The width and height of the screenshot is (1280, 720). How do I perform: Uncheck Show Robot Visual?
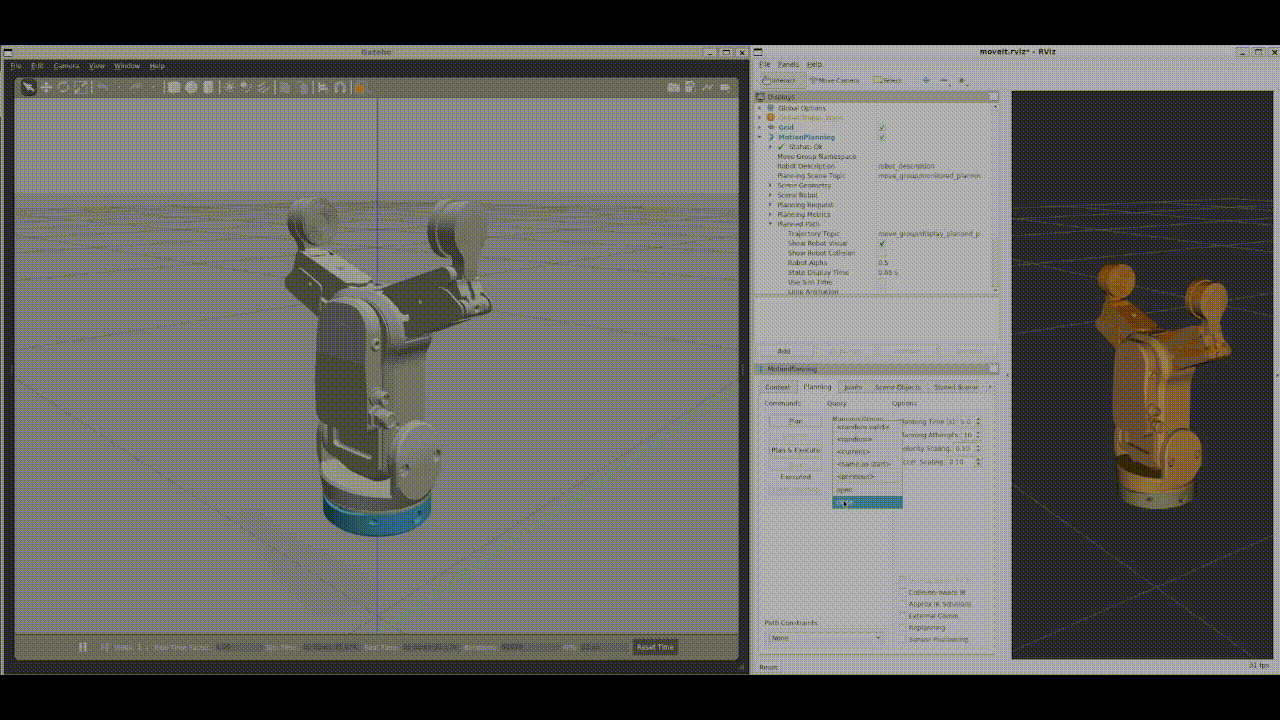point(881,243)
